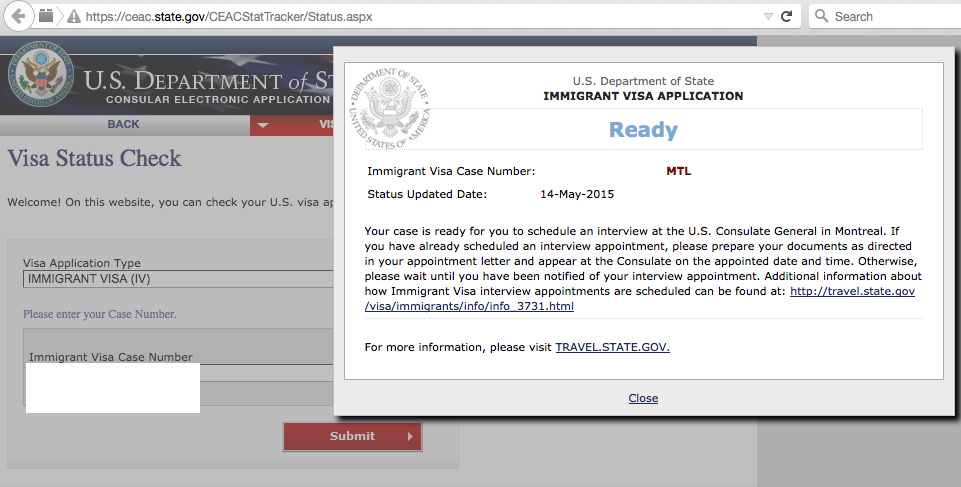Expand the Visa Application Type dropdown
961x487 pixels.
178,279
